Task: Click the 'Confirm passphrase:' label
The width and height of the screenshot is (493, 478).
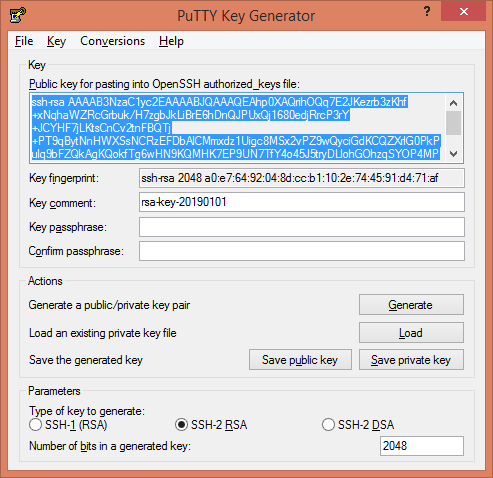Action: (76, 251)
